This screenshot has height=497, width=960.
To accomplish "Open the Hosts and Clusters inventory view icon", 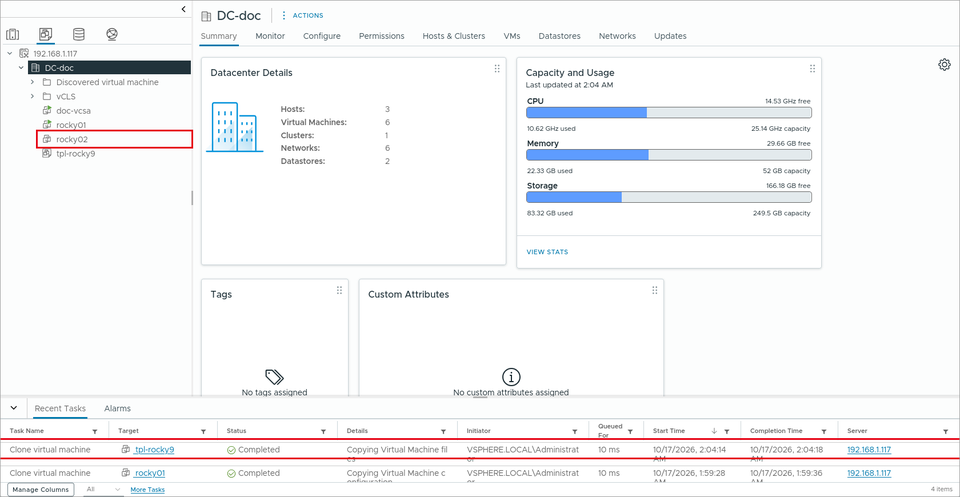I will pyautogui.click(x=13, y=34).
